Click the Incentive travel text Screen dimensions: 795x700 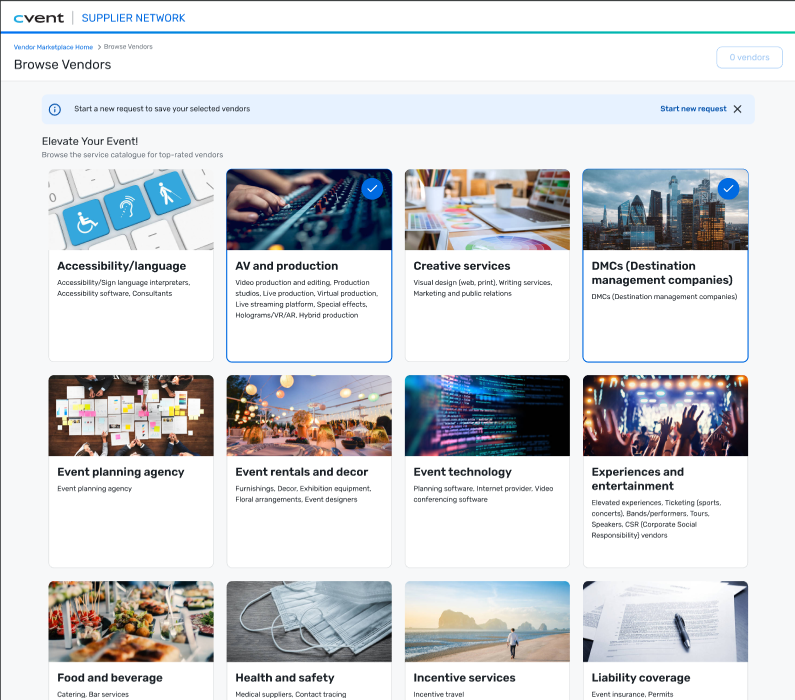[x=439, y=694]
